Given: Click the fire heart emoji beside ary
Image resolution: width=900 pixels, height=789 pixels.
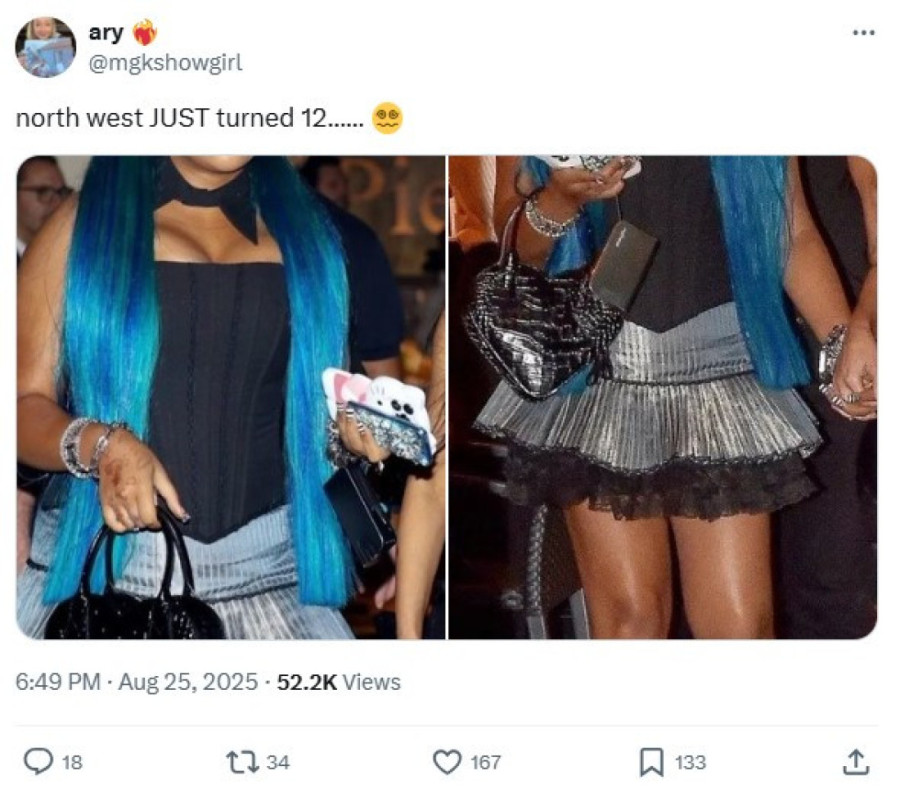Looking at the screenshot, I should click(145, 32).
